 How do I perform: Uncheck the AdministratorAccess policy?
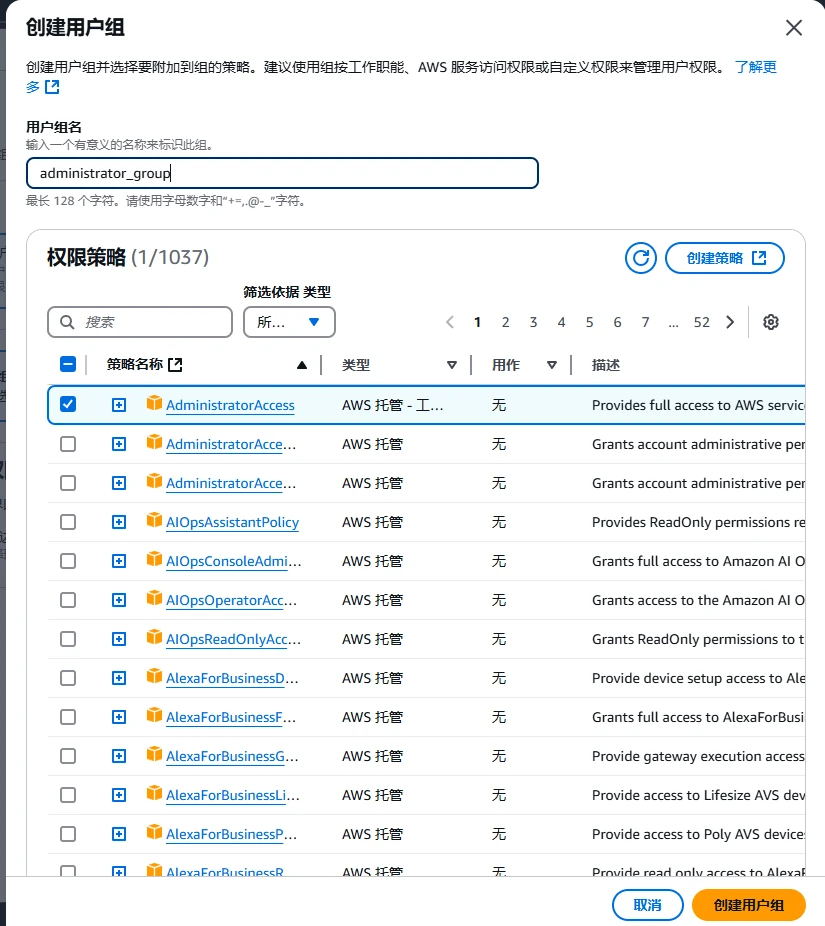(x=68, y=404)
